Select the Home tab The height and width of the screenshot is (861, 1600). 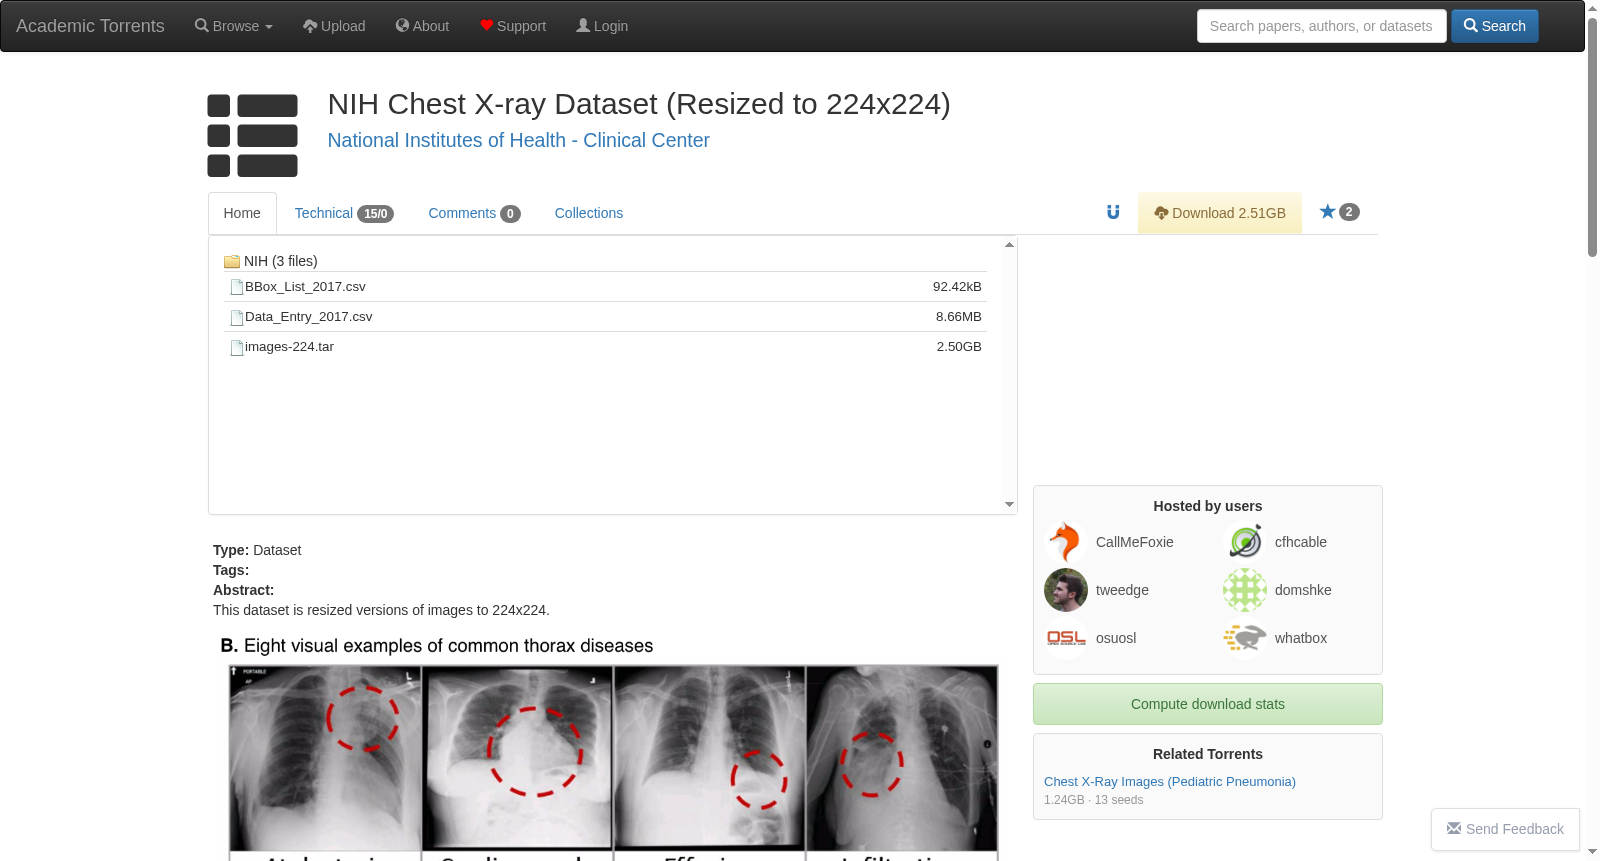point(242,213)
